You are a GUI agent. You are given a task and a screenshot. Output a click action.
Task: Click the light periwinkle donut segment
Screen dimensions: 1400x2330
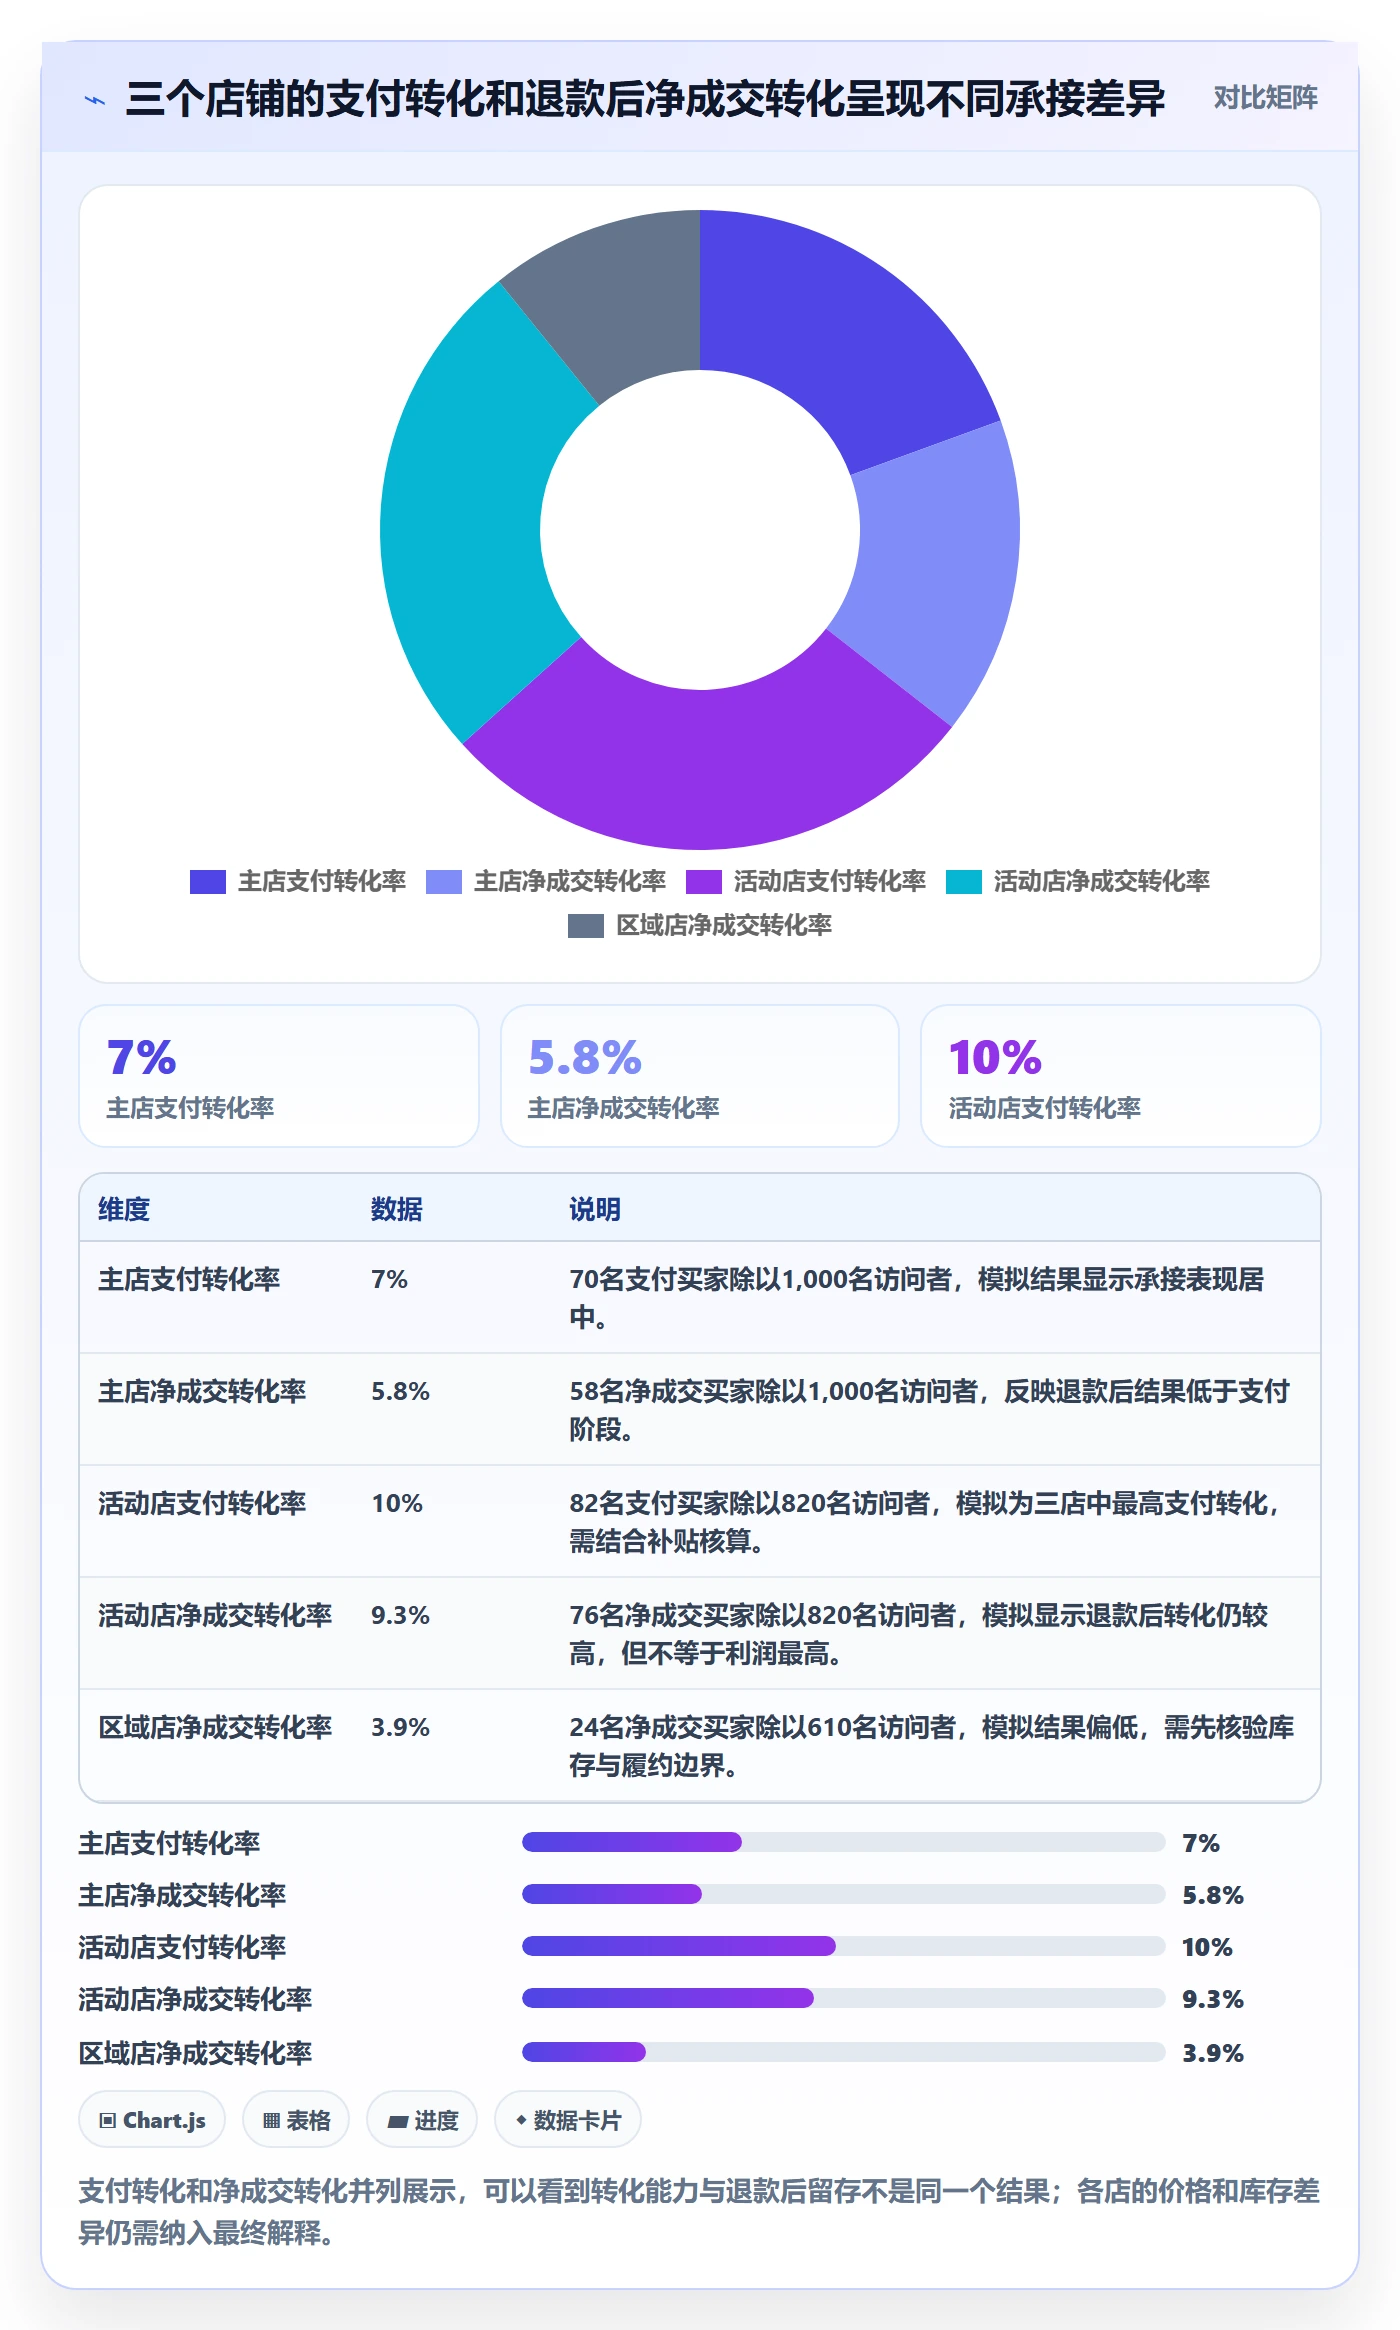pyautogui.click(x=935, y=565)
